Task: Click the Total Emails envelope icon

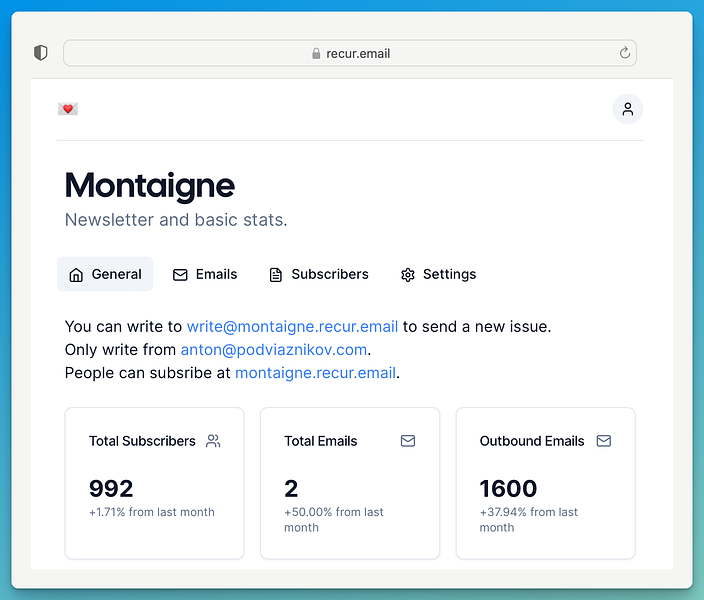Action: 408,441
